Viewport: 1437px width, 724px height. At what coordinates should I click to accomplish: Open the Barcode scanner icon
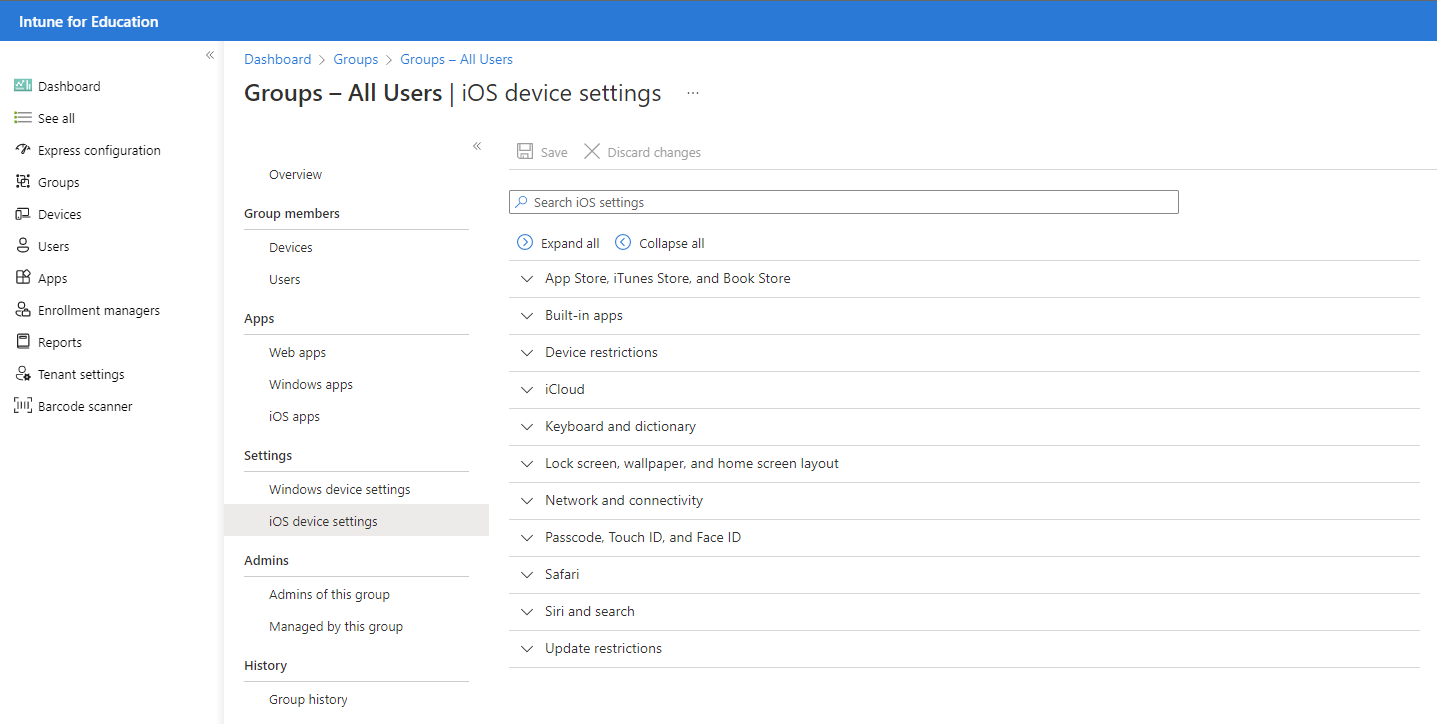pyautogui.click(x=23, y=406)
